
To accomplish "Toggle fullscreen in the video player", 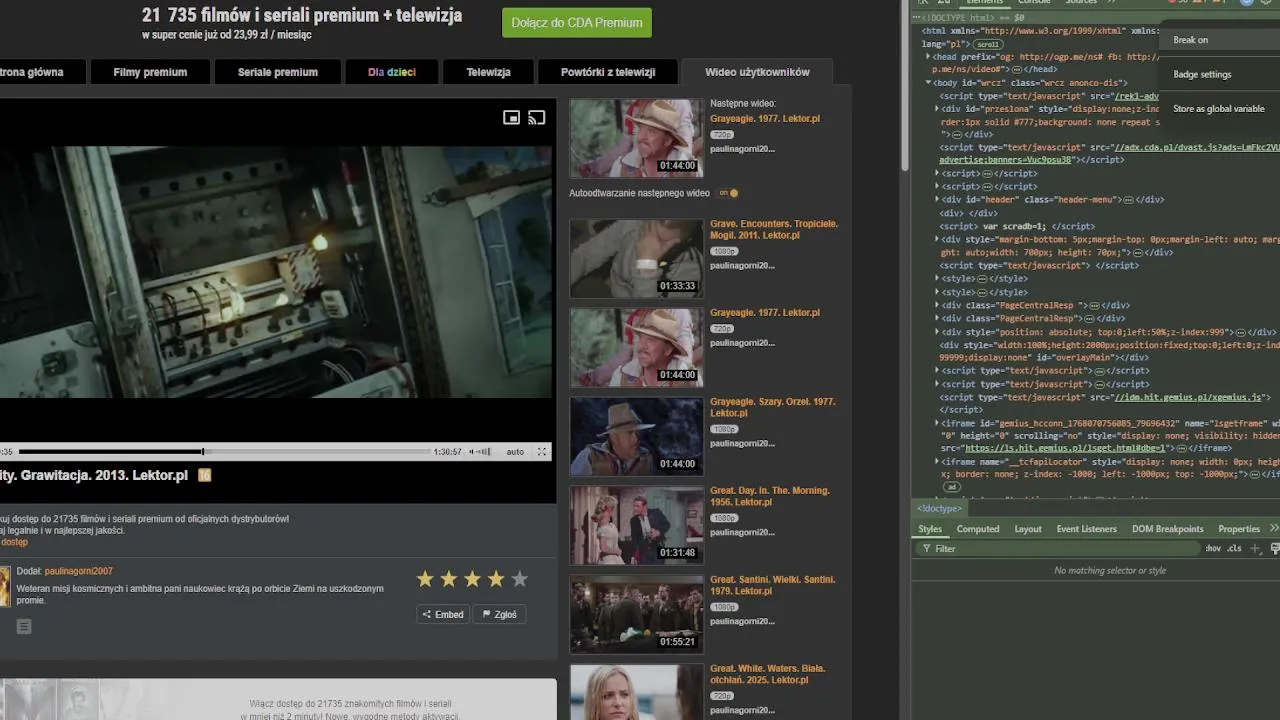I will [x=542, y=452].
